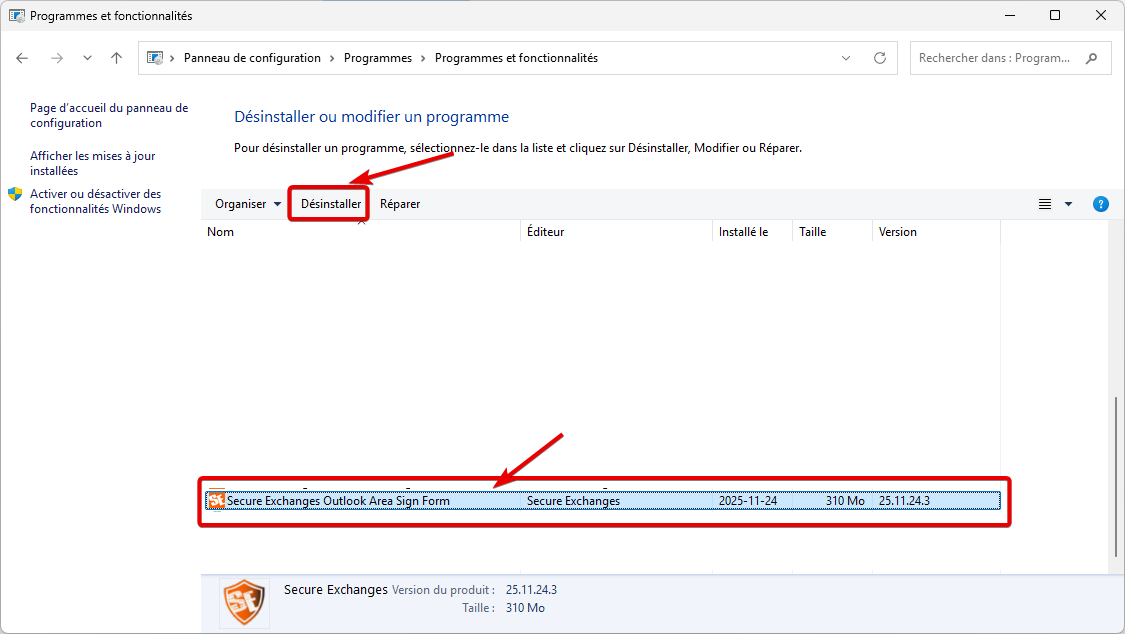This screenshot has height=634, width=1125.
Task: Click the large Secure Exchanges shield thumbnail
Action: point(245,602)
